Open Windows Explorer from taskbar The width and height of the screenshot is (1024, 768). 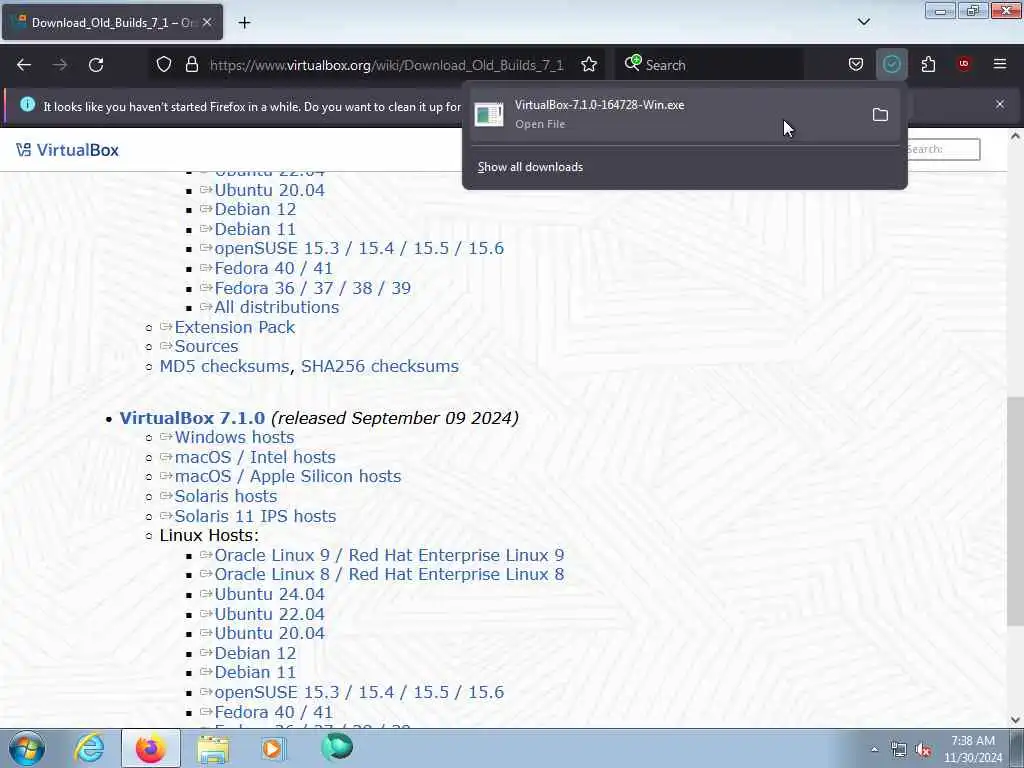click(213, 748)
